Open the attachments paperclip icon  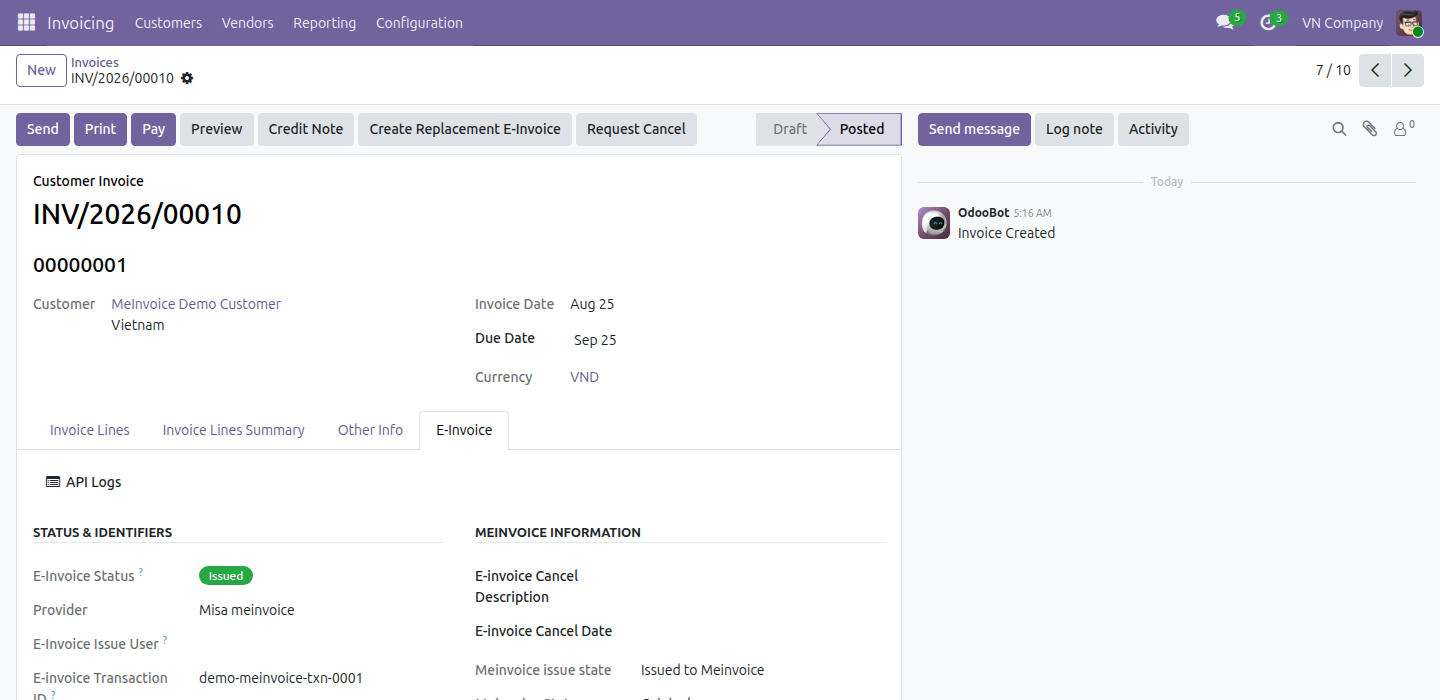pyautogui.click(x=1370, y=129)
